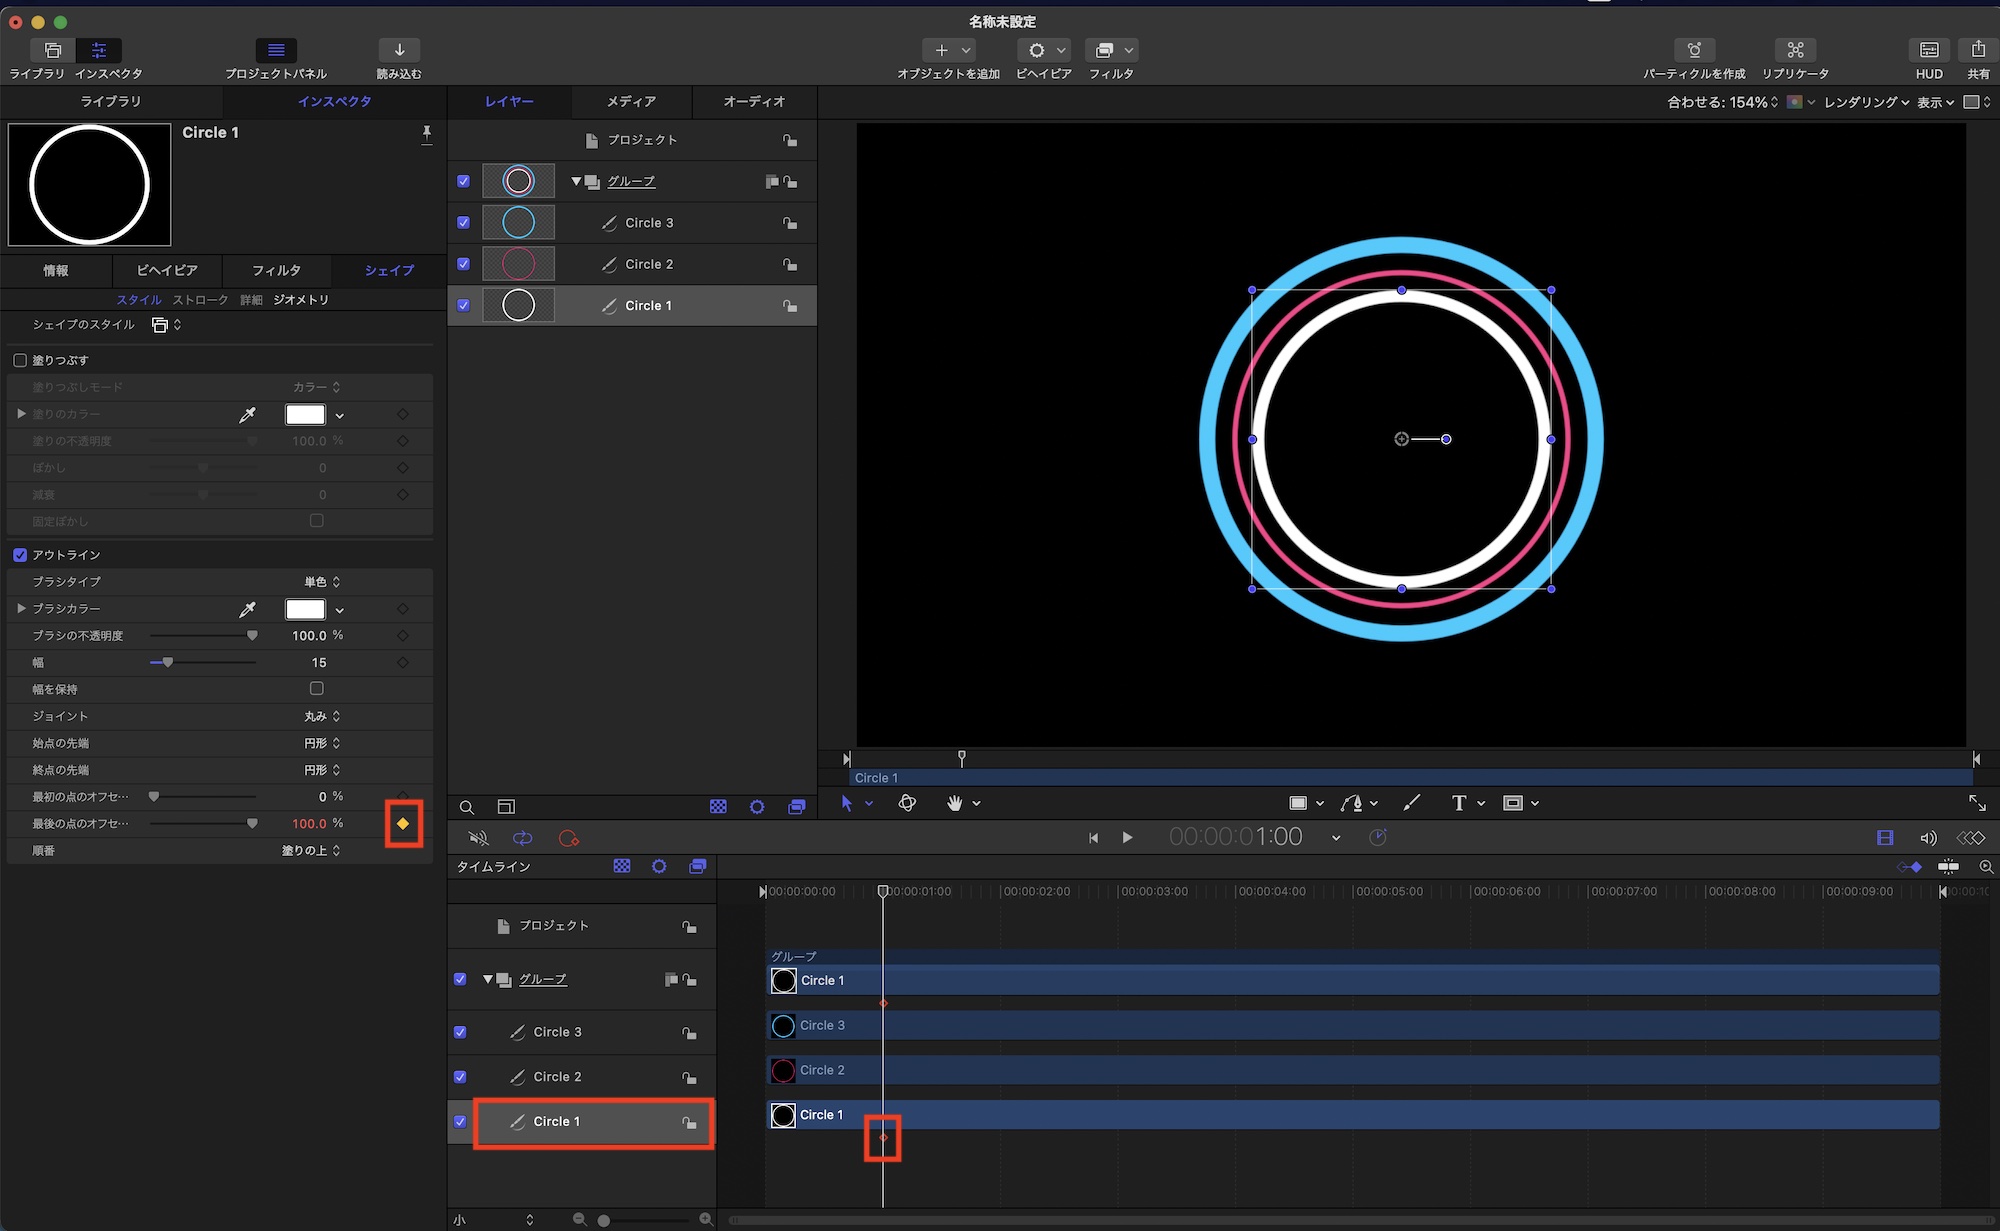2000x1231 pixels.
Task: Click the orange keyframe diamond for the last point offset
Action: click(403, 824)
